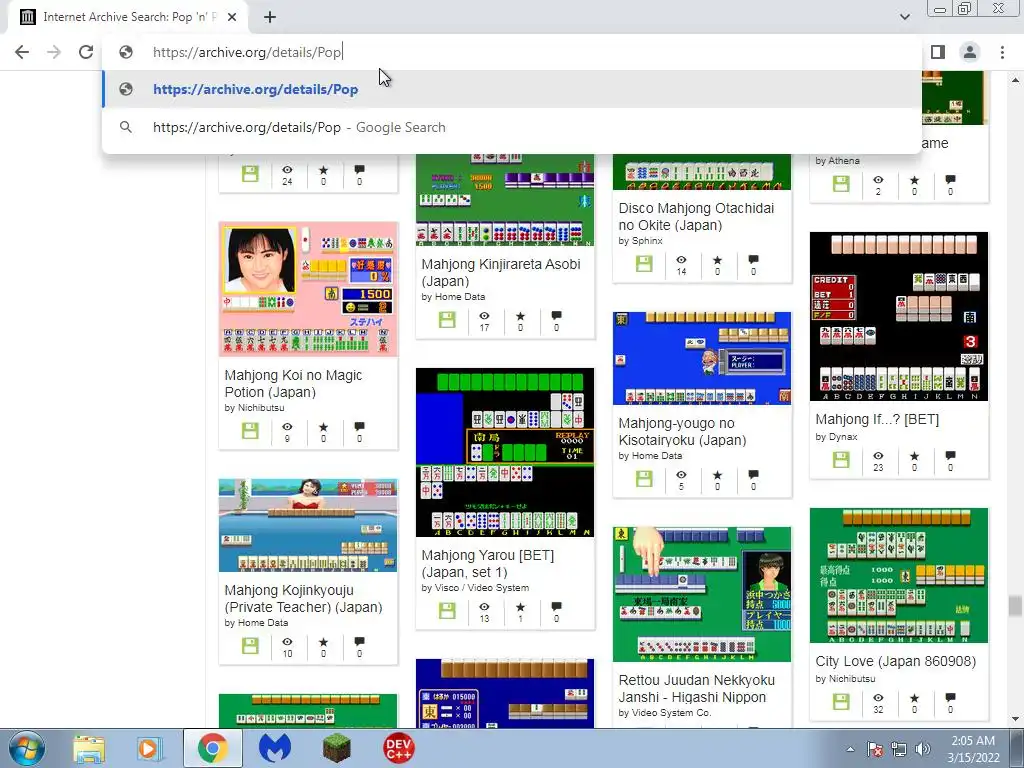Open City Love (Japan 860908) title link
1024x768 pixels.
(x=895, y=661)
